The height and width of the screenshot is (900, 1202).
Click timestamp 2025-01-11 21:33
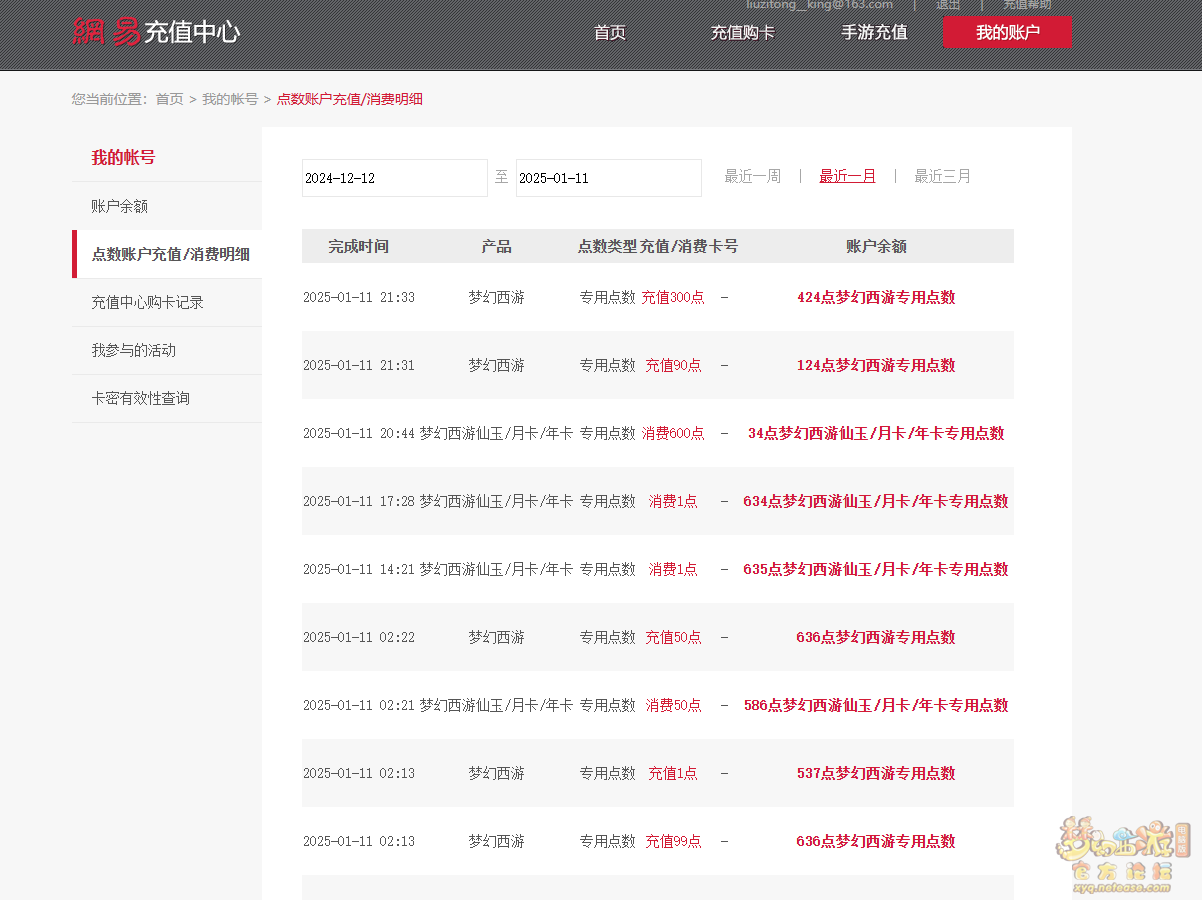point(359,297)
